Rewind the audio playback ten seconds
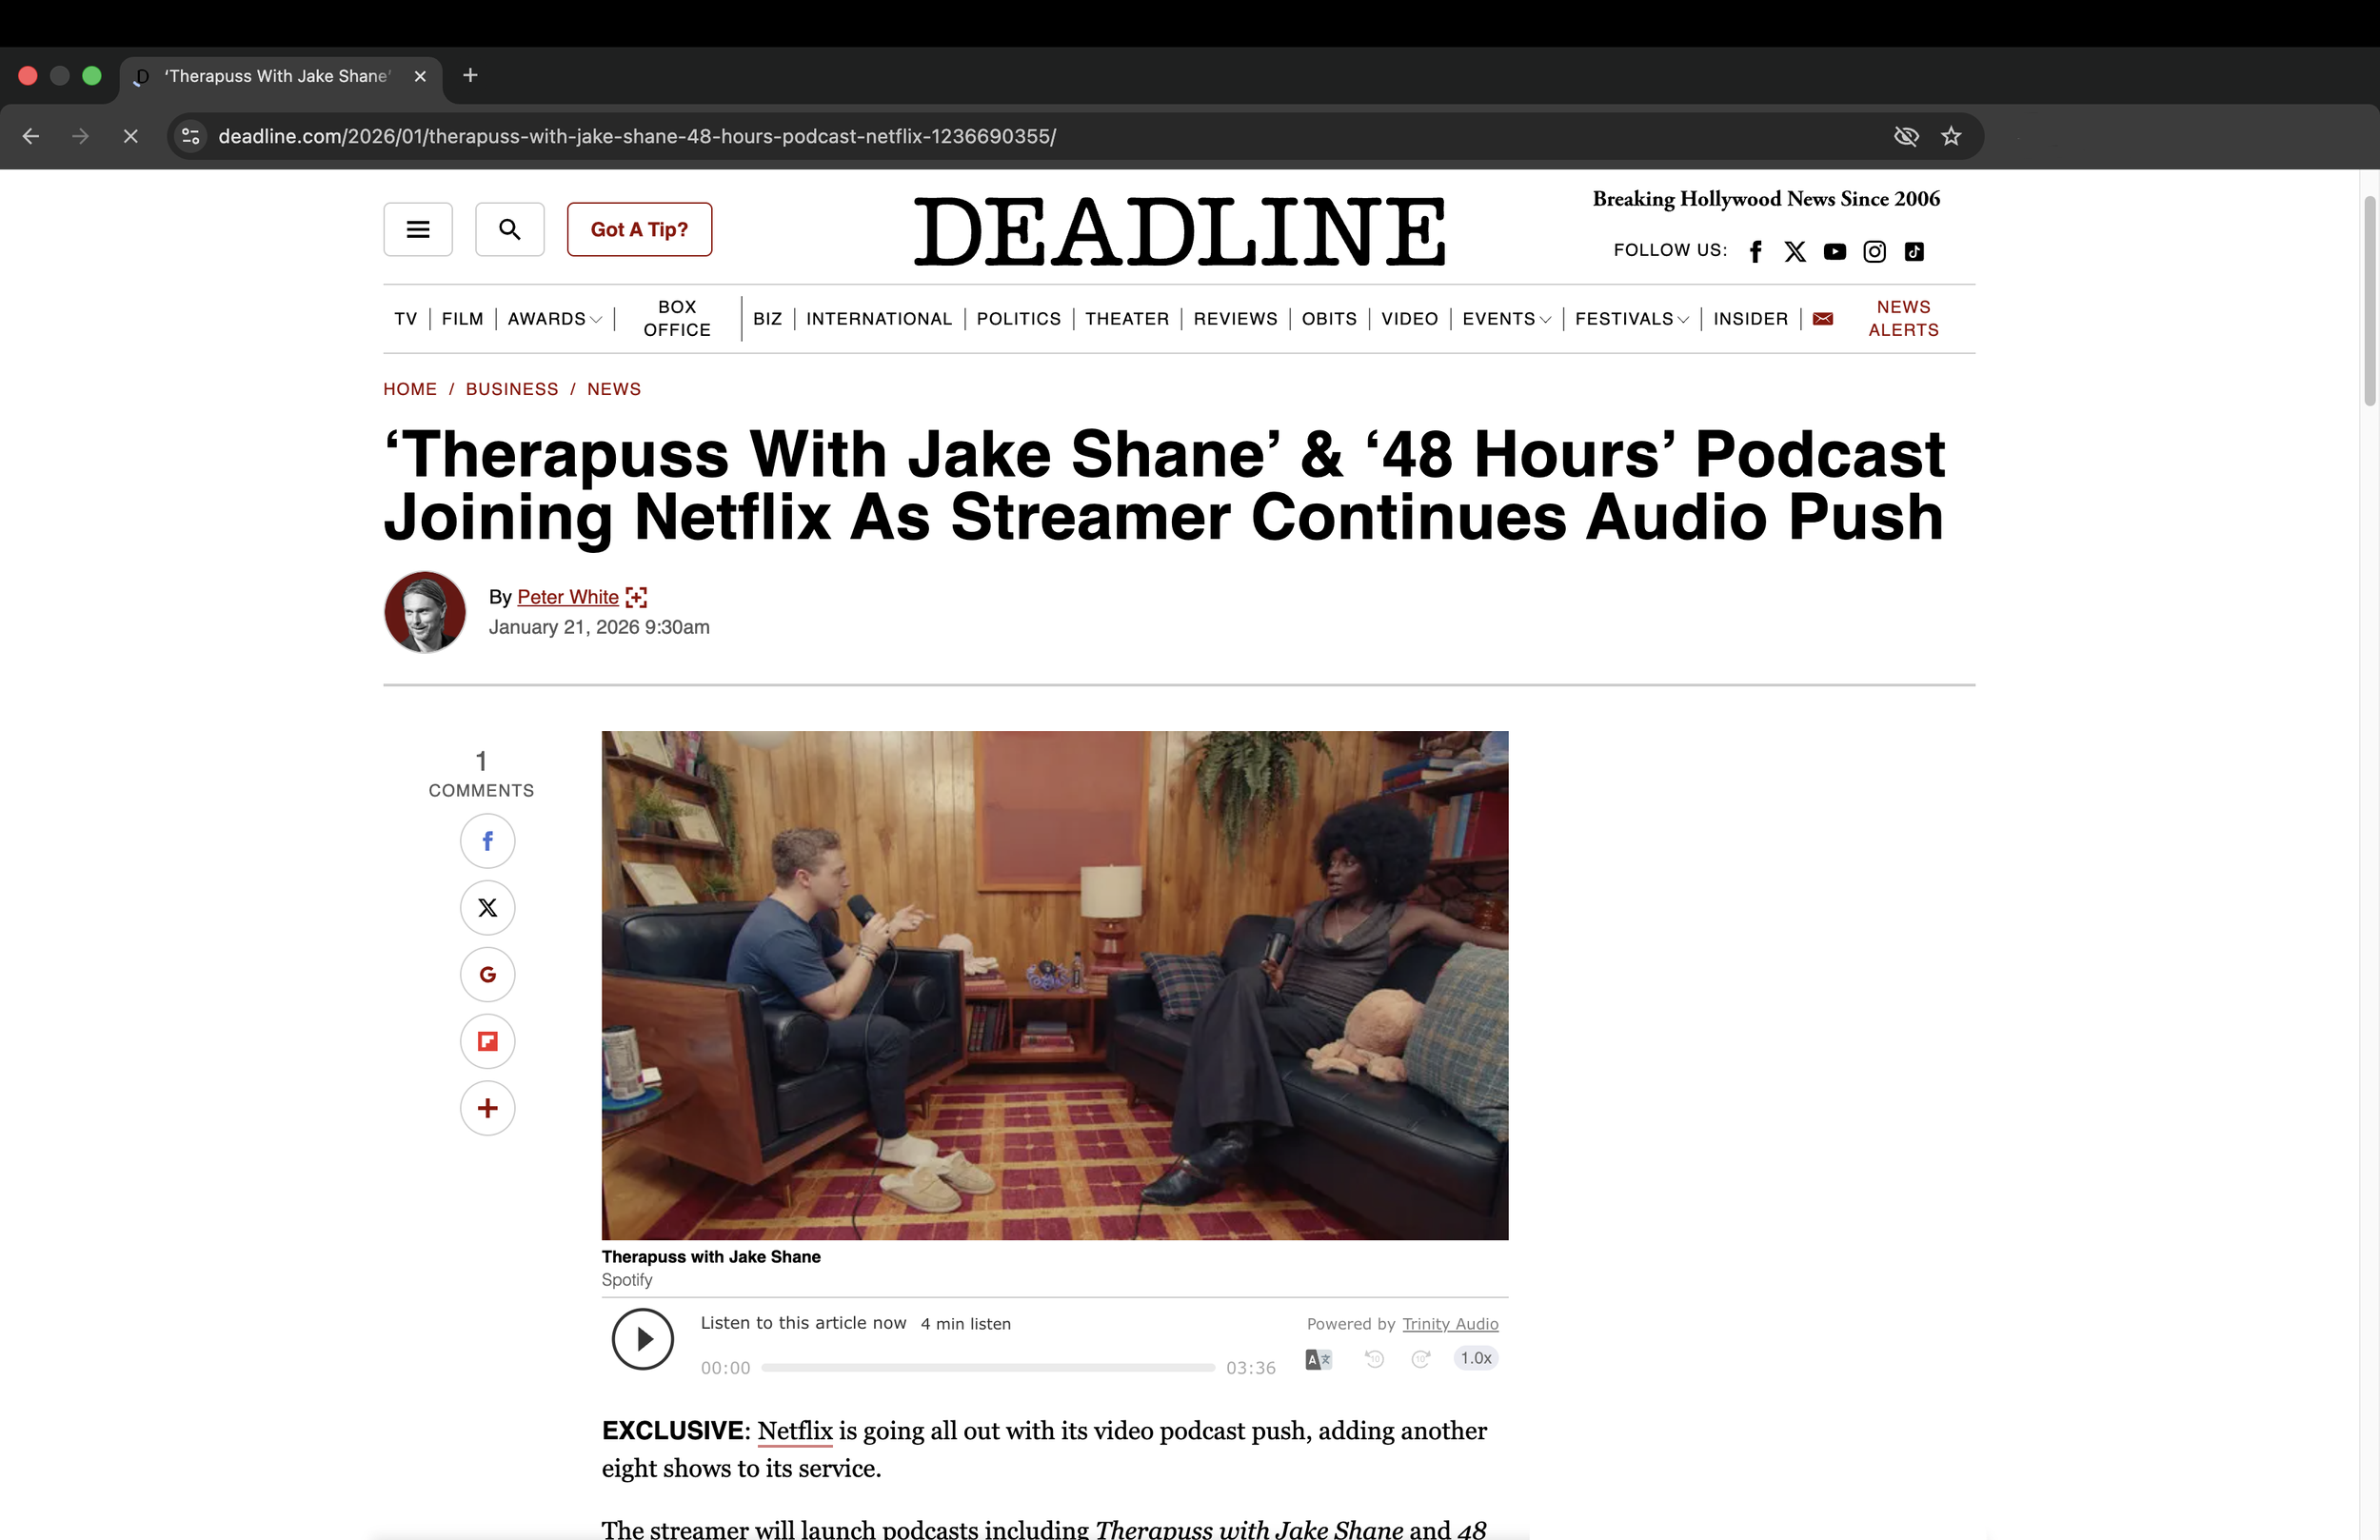 pos(1374,1359)
